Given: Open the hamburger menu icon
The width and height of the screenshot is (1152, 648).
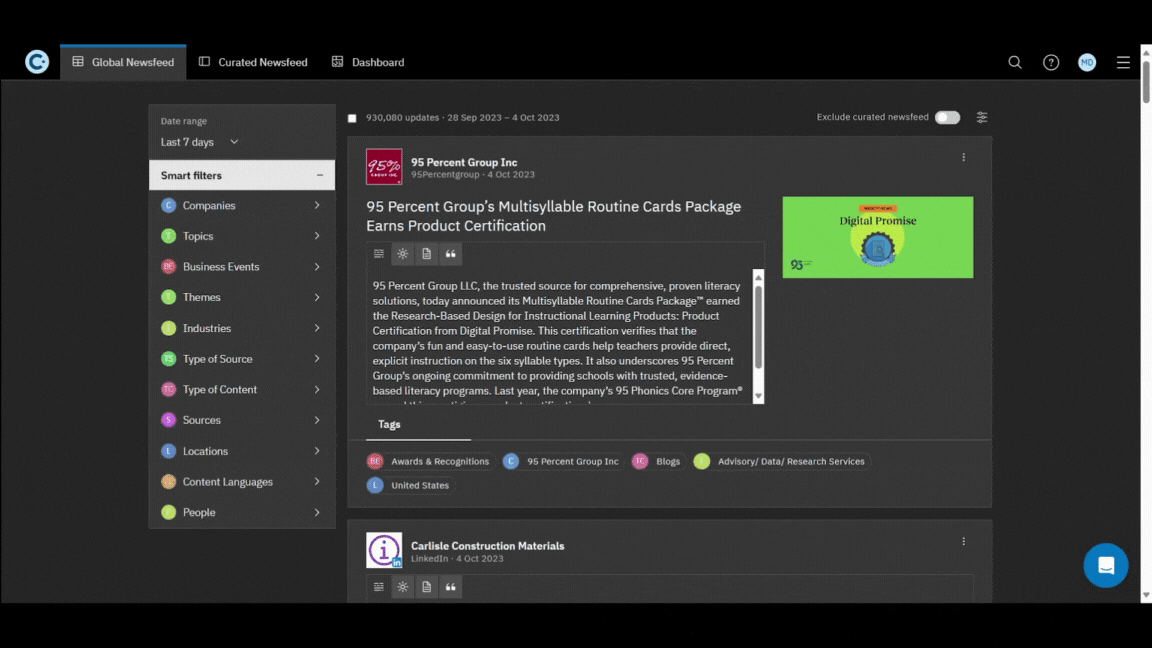Looking at the screenshot, I should pyautogui.click(x=1123, y=62).
